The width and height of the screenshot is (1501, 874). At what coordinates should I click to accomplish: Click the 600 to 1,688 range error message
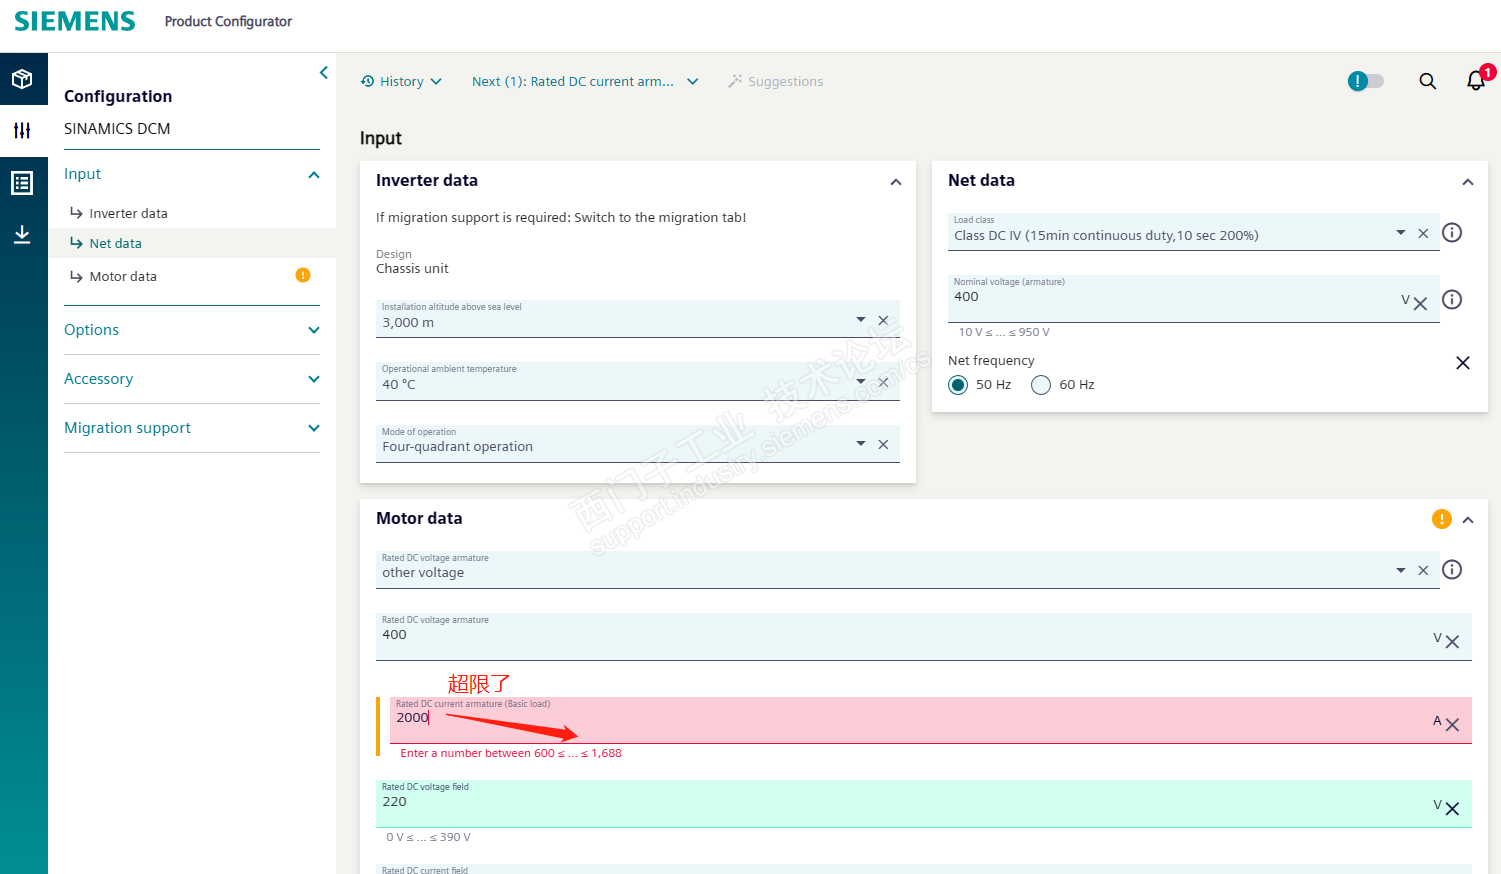[x=511, y=753]
